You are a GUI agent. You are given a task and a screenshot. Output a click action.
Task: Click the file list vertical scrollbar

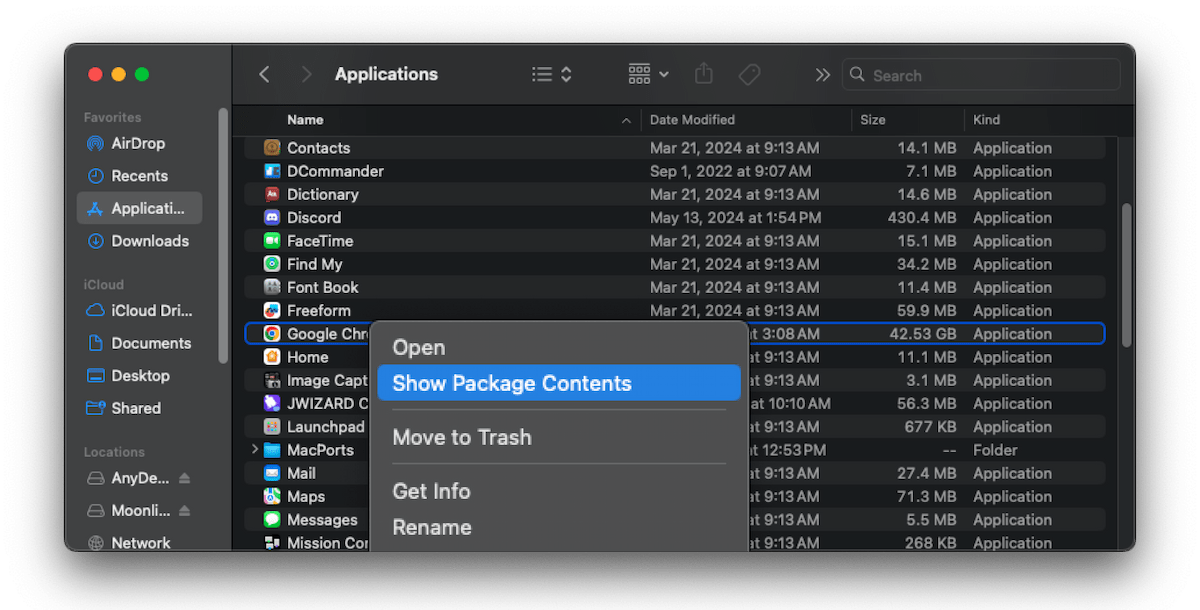click(1127, 275)
